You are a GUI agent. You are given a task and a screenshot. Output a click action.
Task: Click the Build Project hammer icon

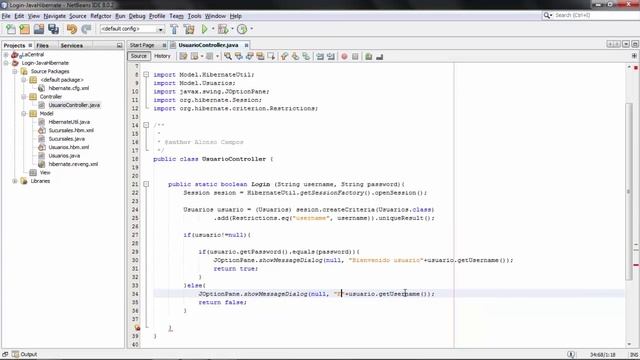pos(174,29)
